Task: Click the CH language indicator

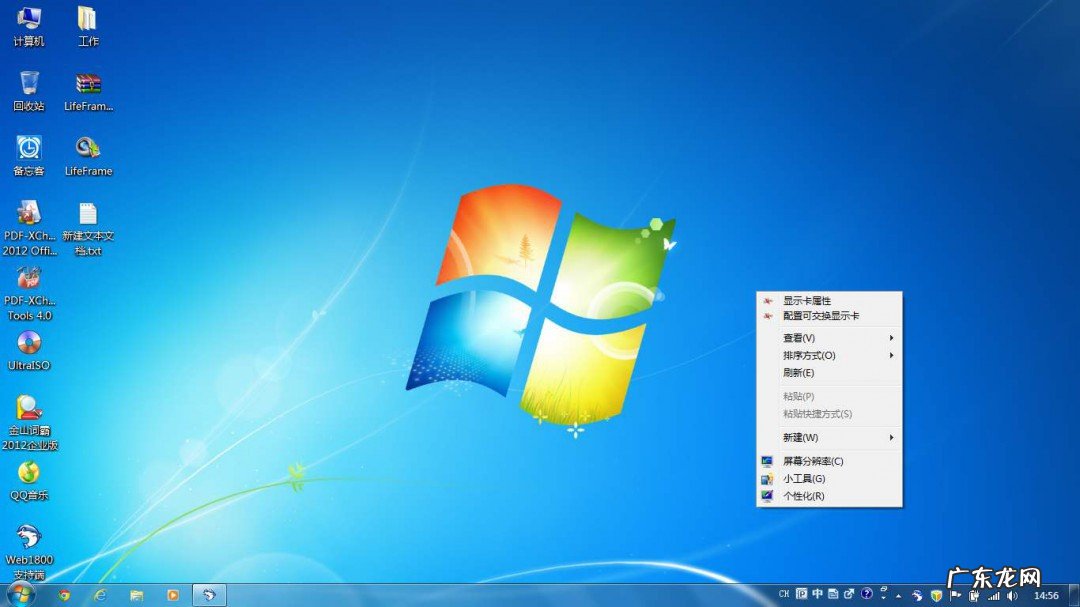Action: tap(784, 593)
